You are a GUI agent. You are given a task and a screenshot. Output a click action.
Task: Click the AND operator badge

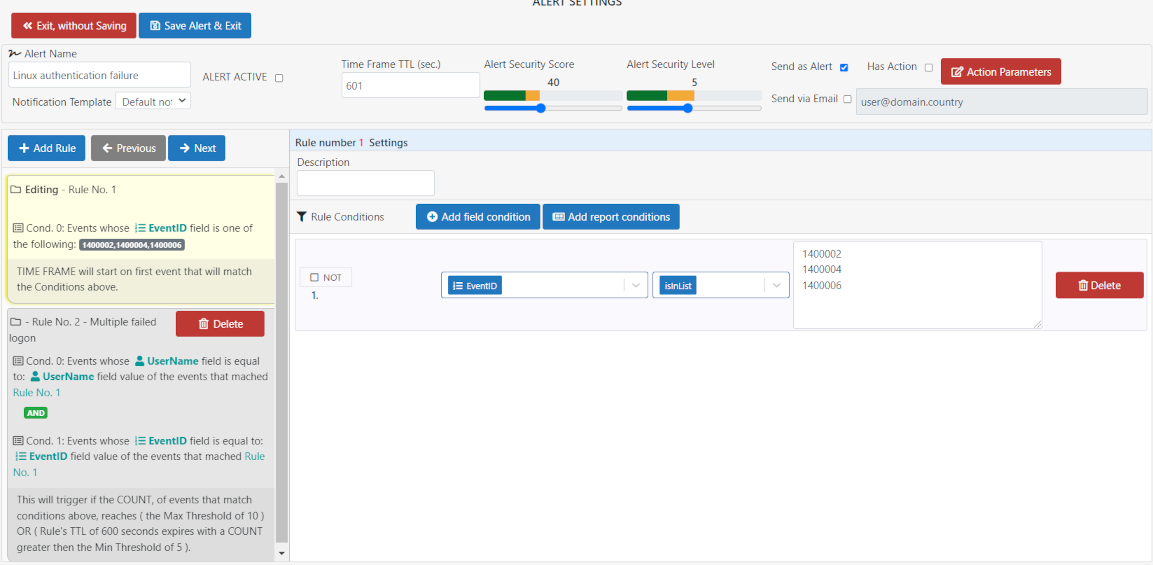(x=36, y=413)
